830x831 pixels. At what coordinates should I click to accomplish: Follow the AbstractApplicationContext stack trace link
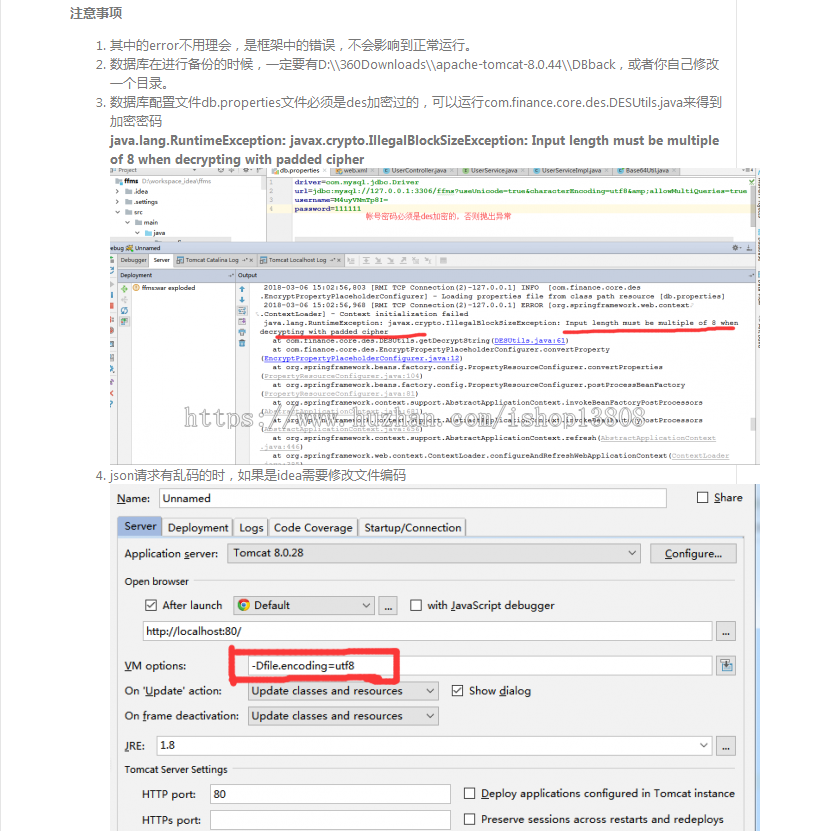coord(658,438)
